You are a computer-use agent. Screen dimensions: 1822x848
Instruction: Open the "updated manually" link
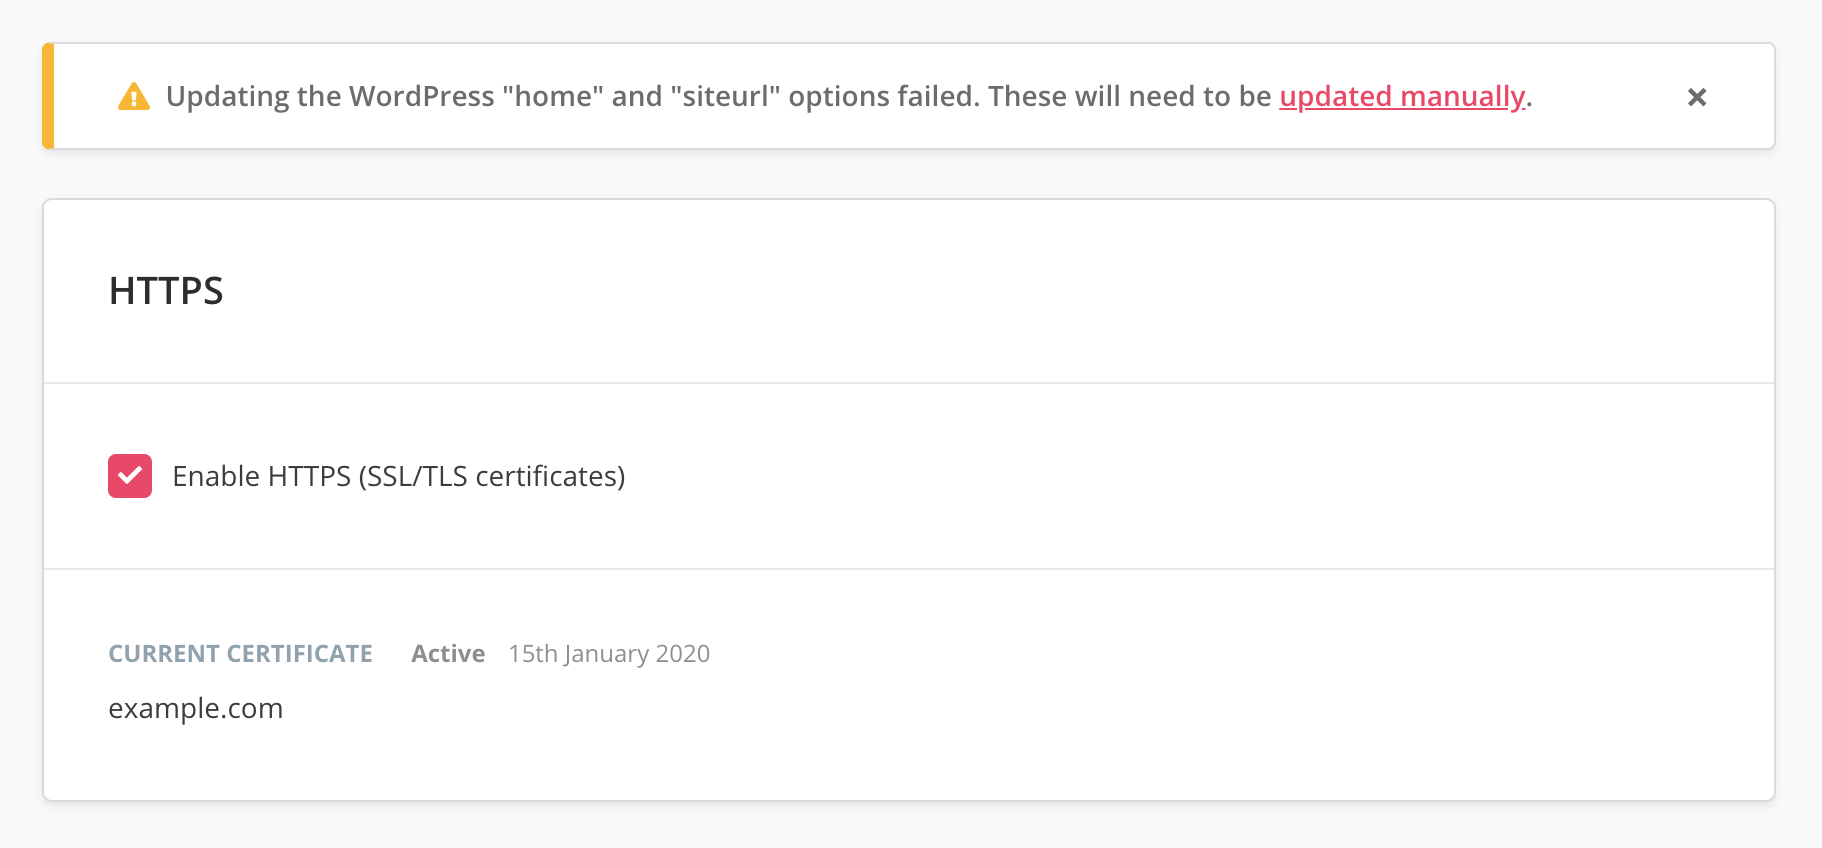click(x=1403, y=96)
